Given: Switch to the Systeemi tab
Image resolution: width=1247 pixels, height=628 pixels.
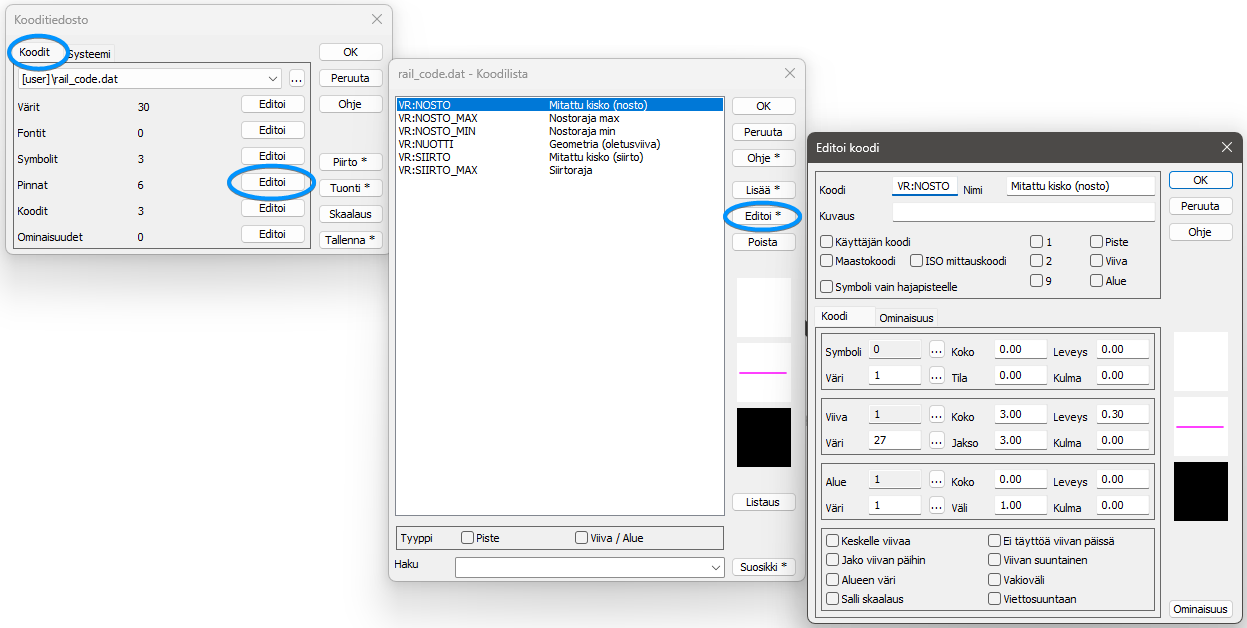Looking at the screenshot, I should click(89, 54).
